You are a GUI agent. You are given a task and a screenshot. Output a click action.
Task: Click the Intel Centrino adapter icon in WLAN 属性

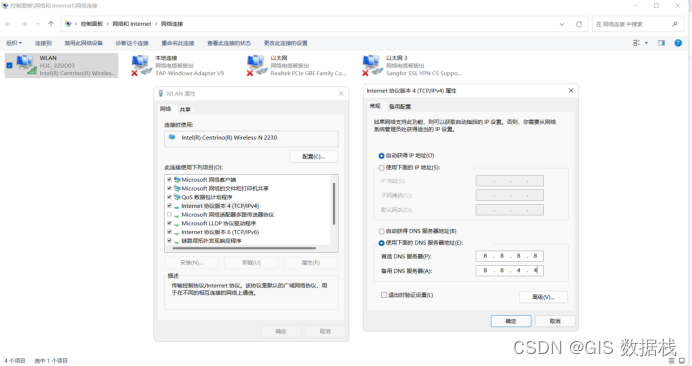click(x=172, y=137)
